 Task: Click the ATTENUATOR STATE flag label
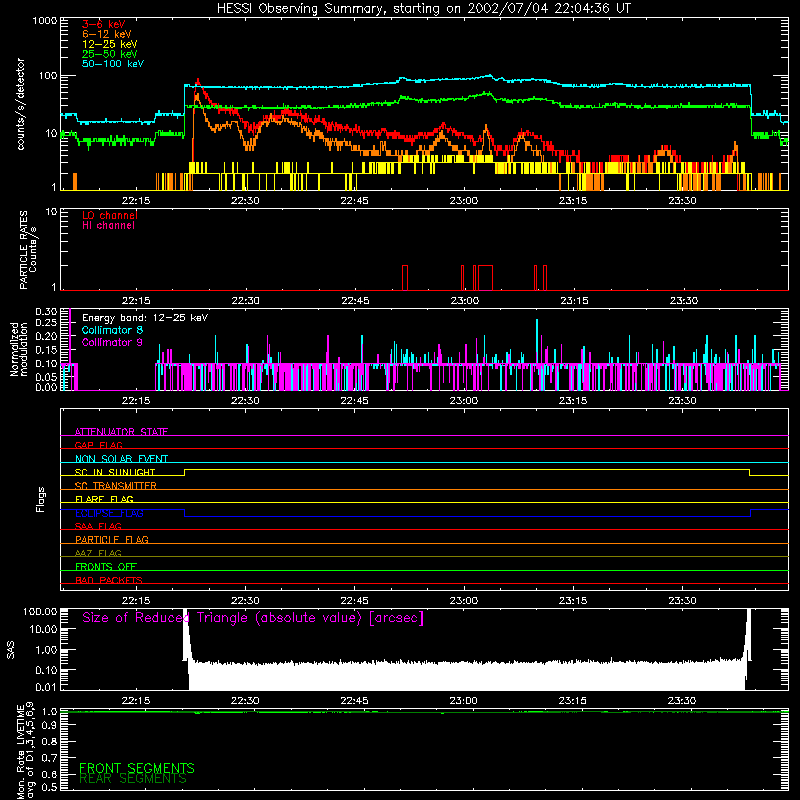121,432
